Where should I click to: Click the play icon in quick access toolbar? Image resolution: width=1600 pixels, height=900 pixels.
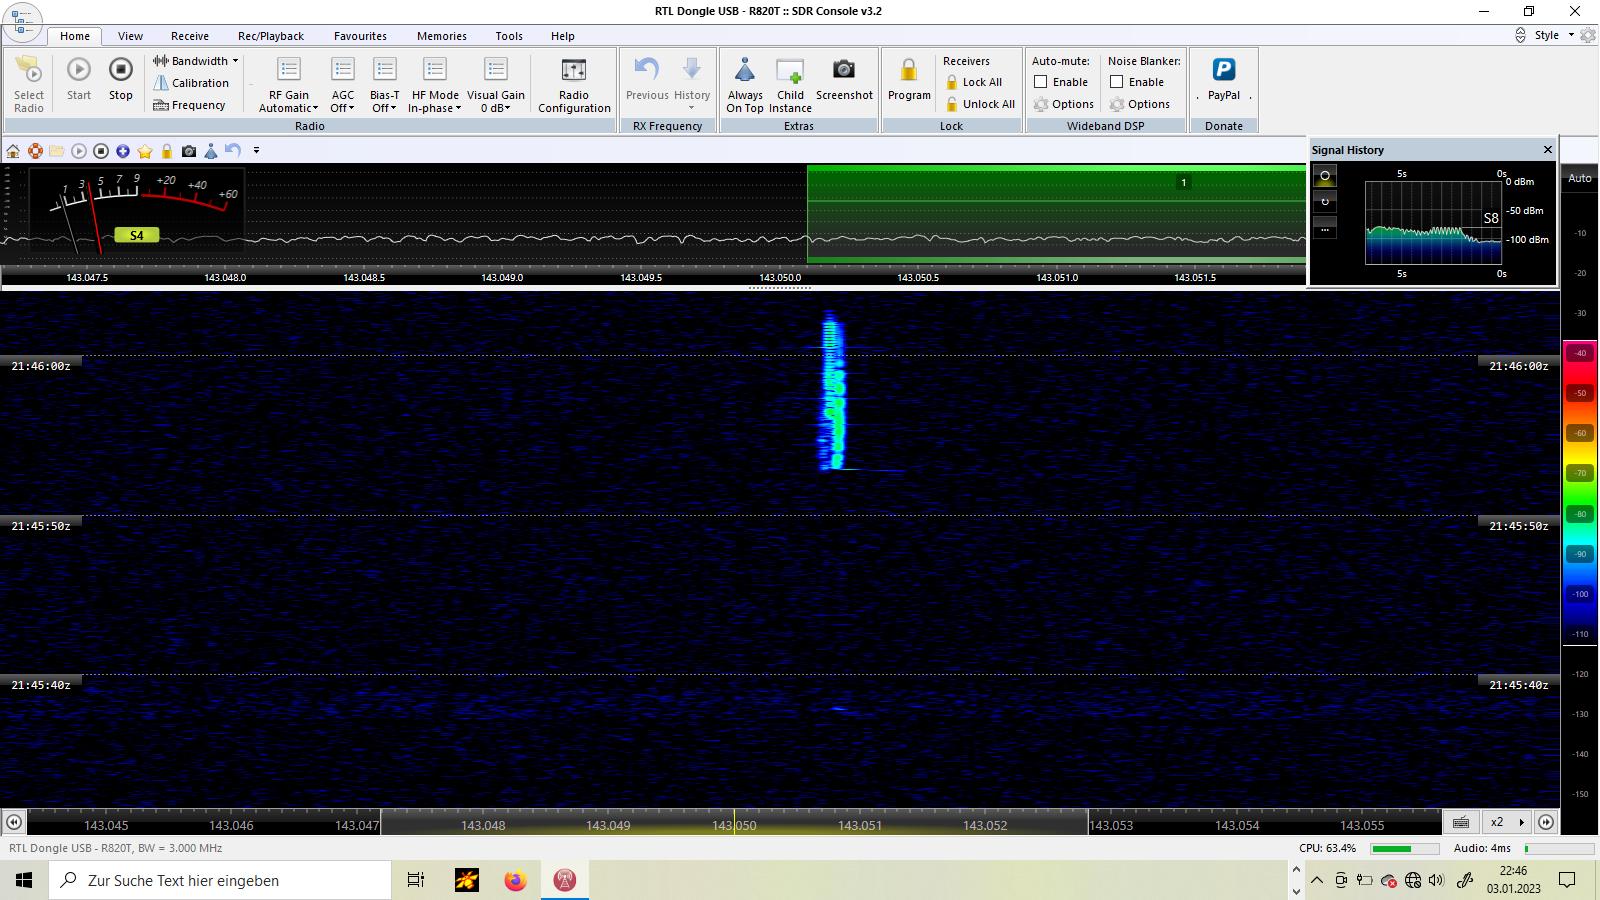(79, 151)
